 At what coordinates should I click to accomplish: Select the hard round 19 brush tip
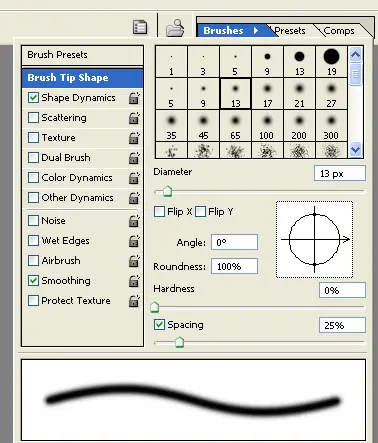pos(331,62)
